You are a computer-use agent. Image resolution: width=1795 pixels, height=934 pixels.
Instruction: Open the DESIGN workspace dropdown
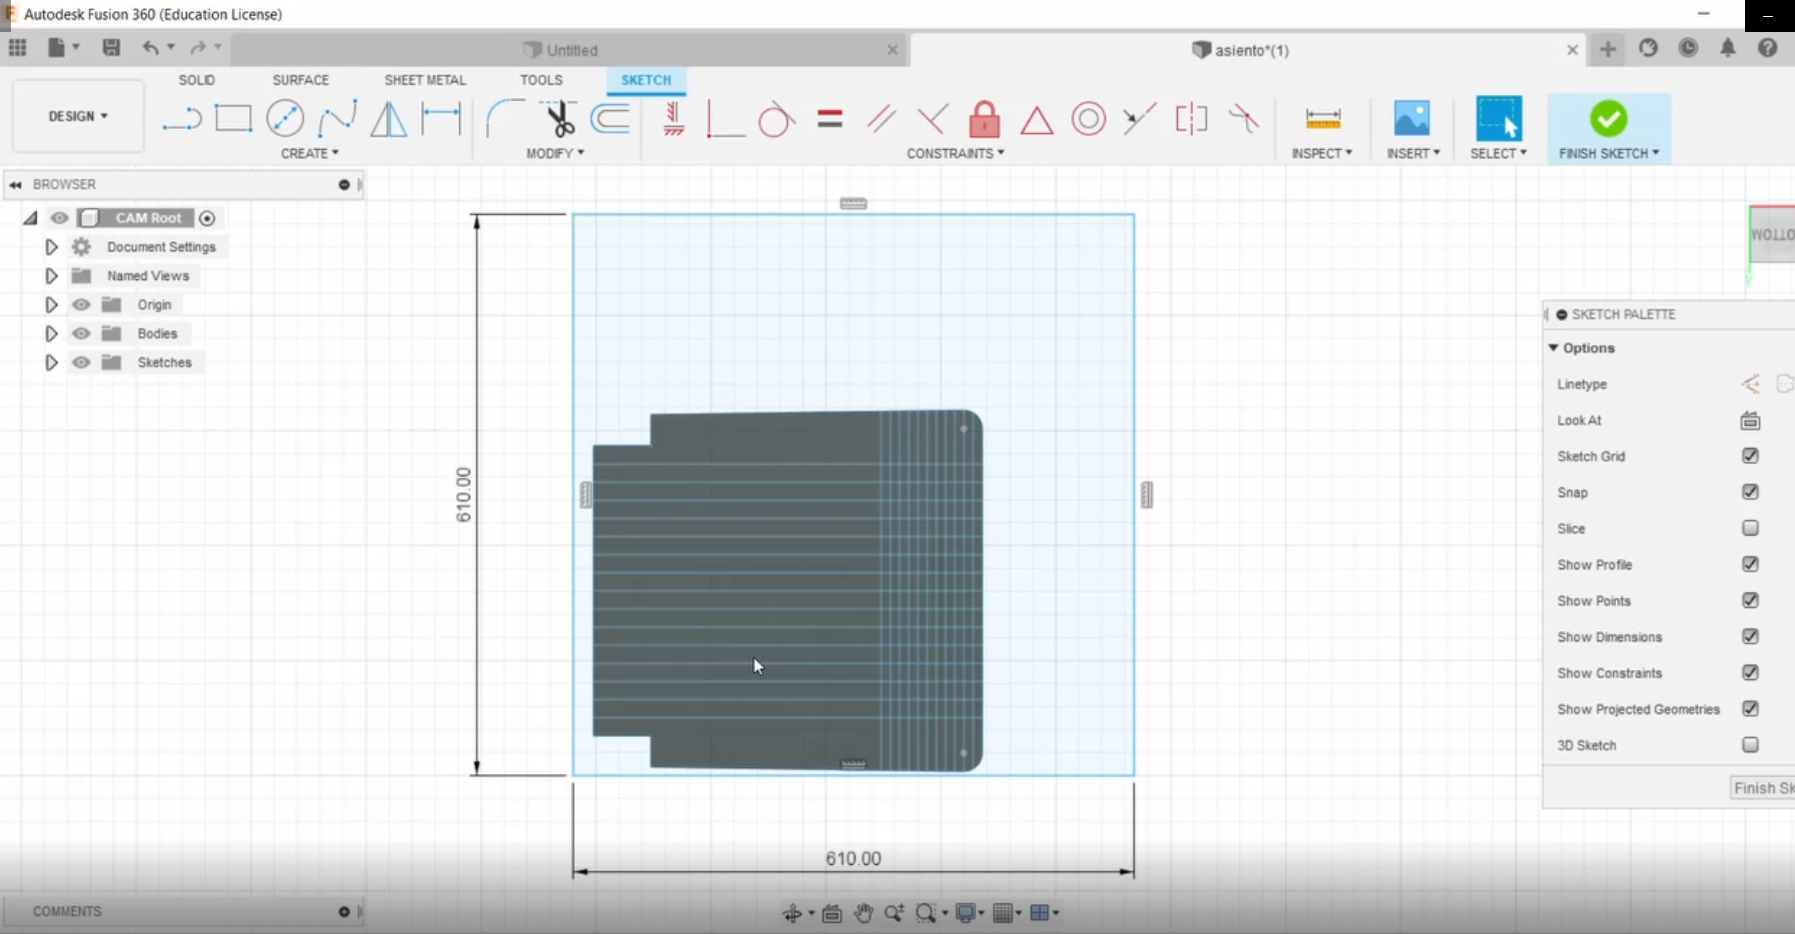(x=78, y=116)
